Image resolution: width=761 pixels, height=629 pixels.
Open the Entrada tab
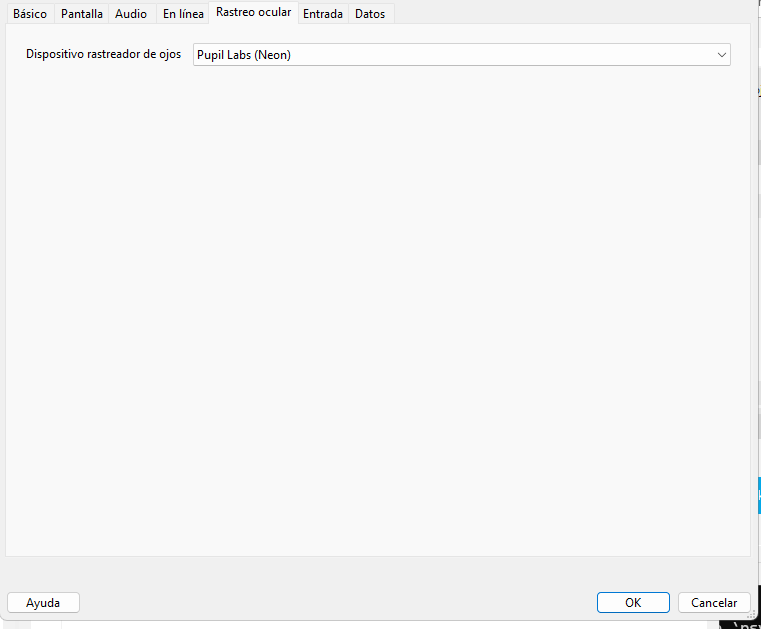pyautogui.click(x=323, y=14)
